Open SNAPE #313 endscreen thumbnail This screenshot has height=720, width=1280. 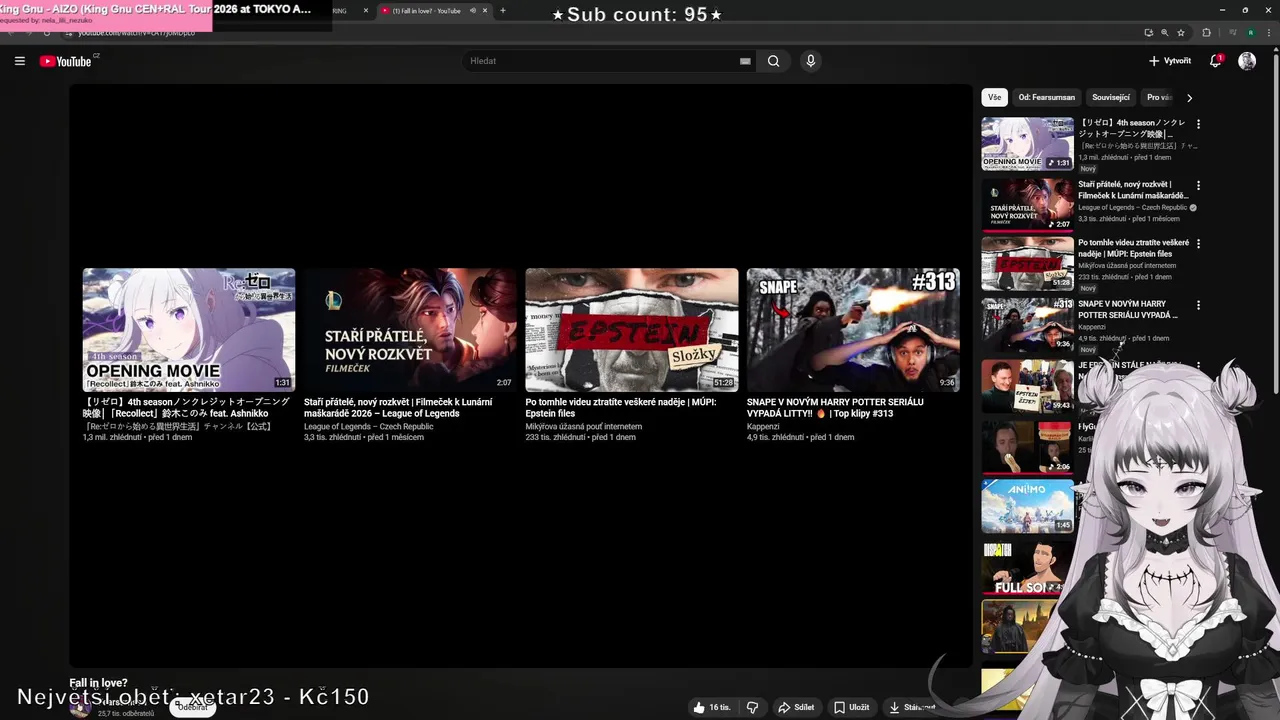pos(853,329)
